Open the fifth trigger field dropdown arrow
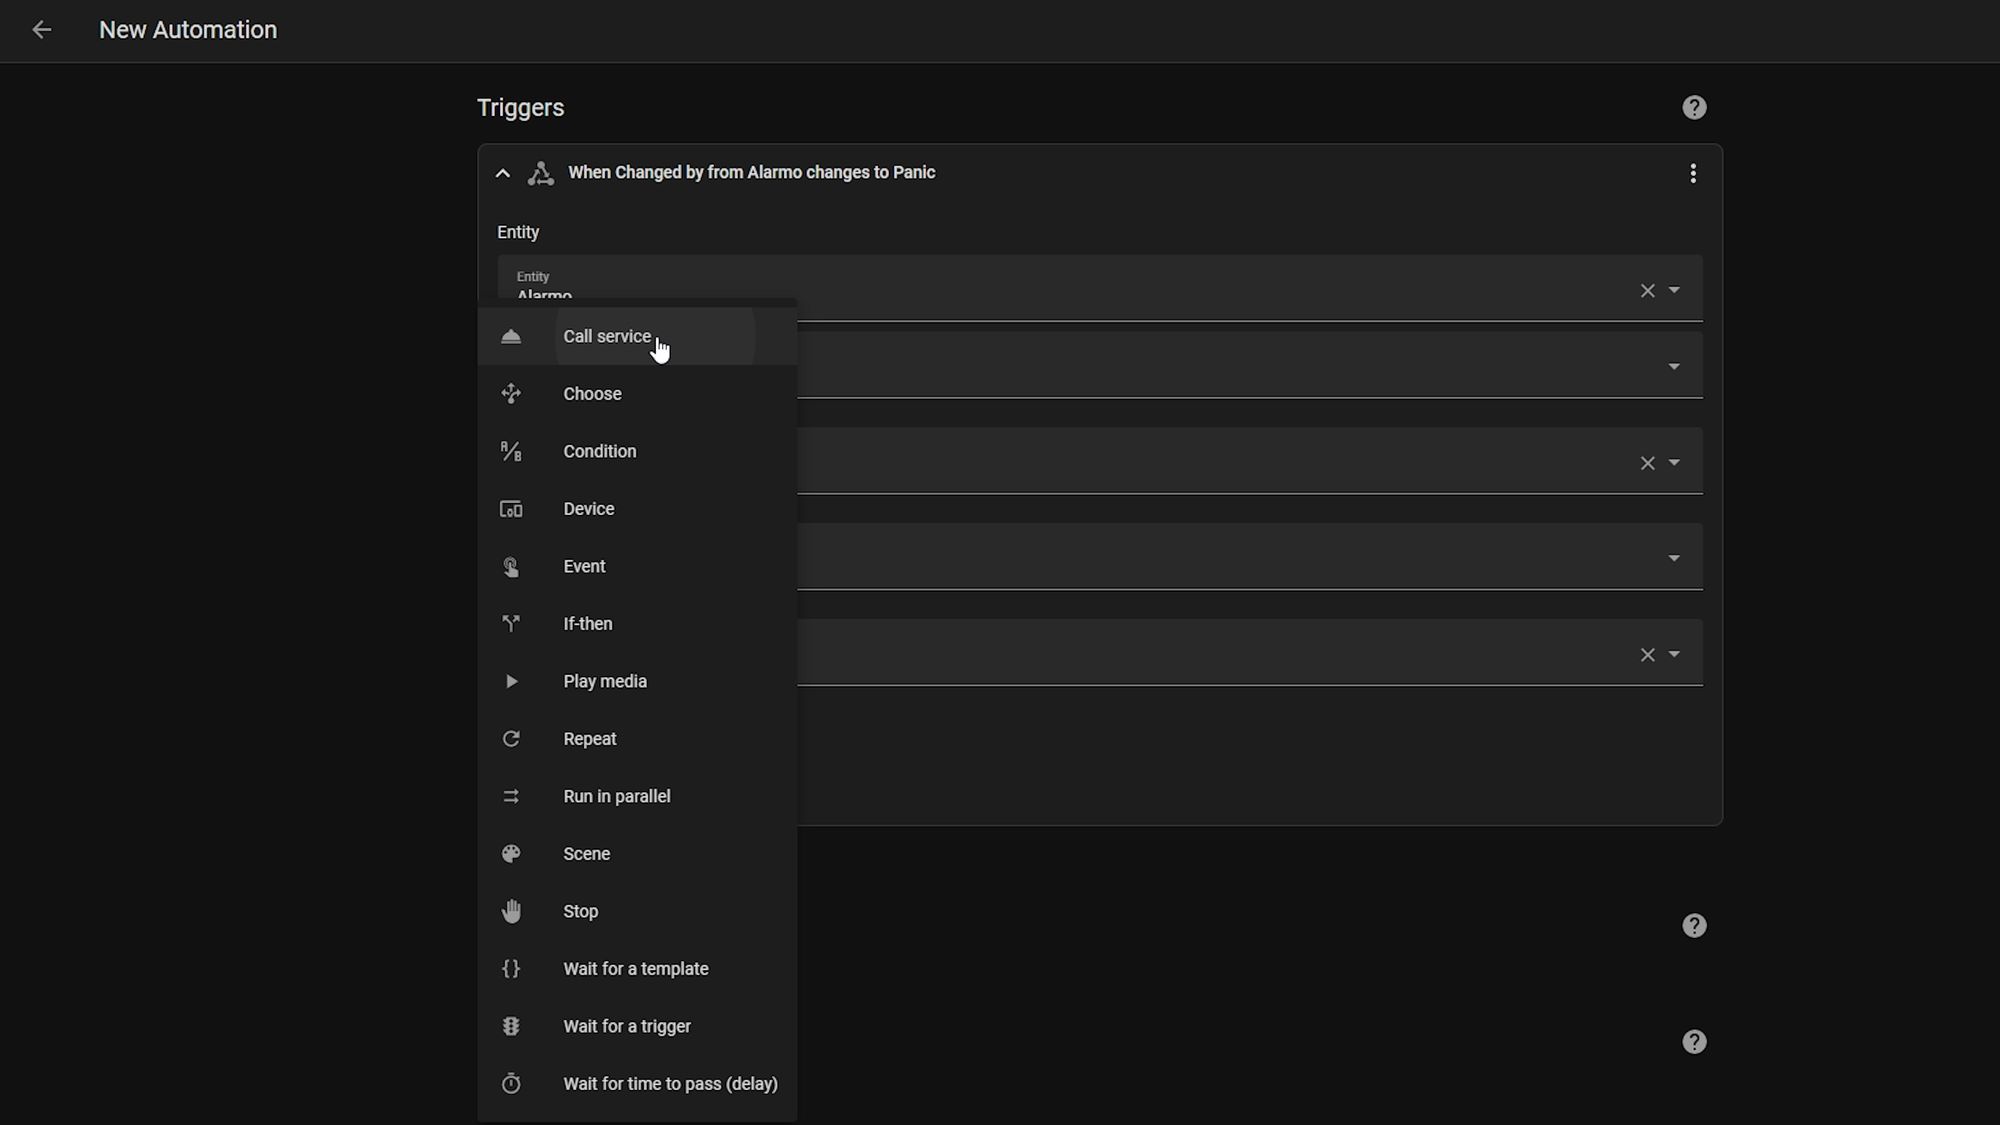This screenshot has width=2000, height=1125. coord(1674,654)
